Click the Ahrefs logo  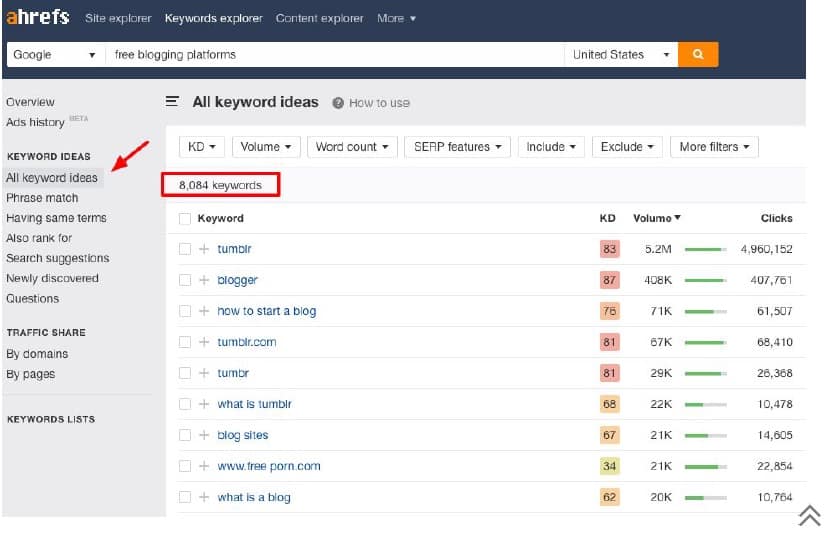pos(38,17)
